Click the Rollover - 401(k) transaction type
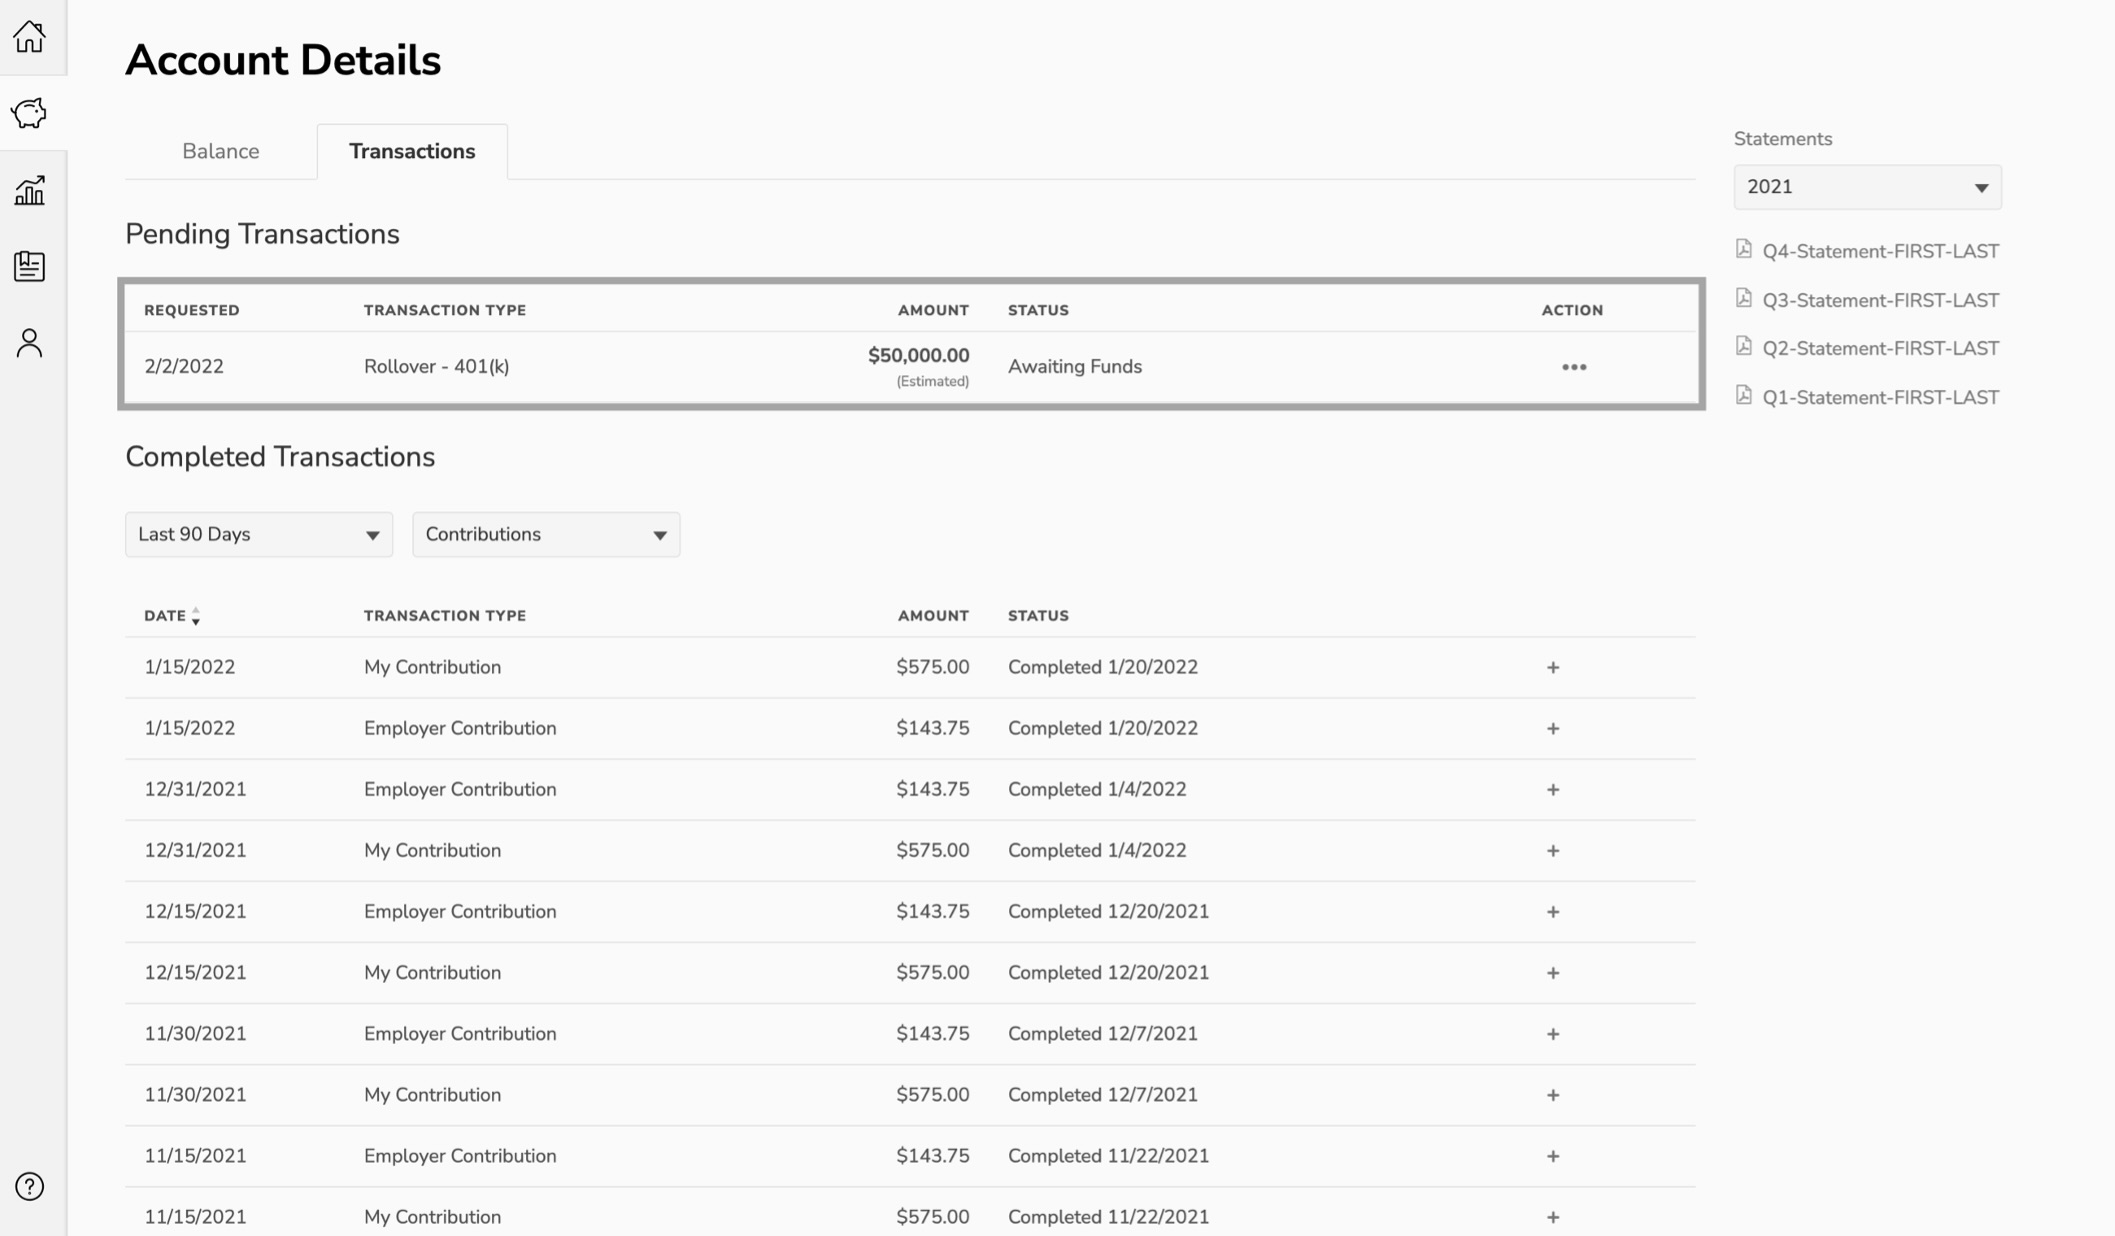Viewport: 2115px width, 1236px height. (436, 366)
